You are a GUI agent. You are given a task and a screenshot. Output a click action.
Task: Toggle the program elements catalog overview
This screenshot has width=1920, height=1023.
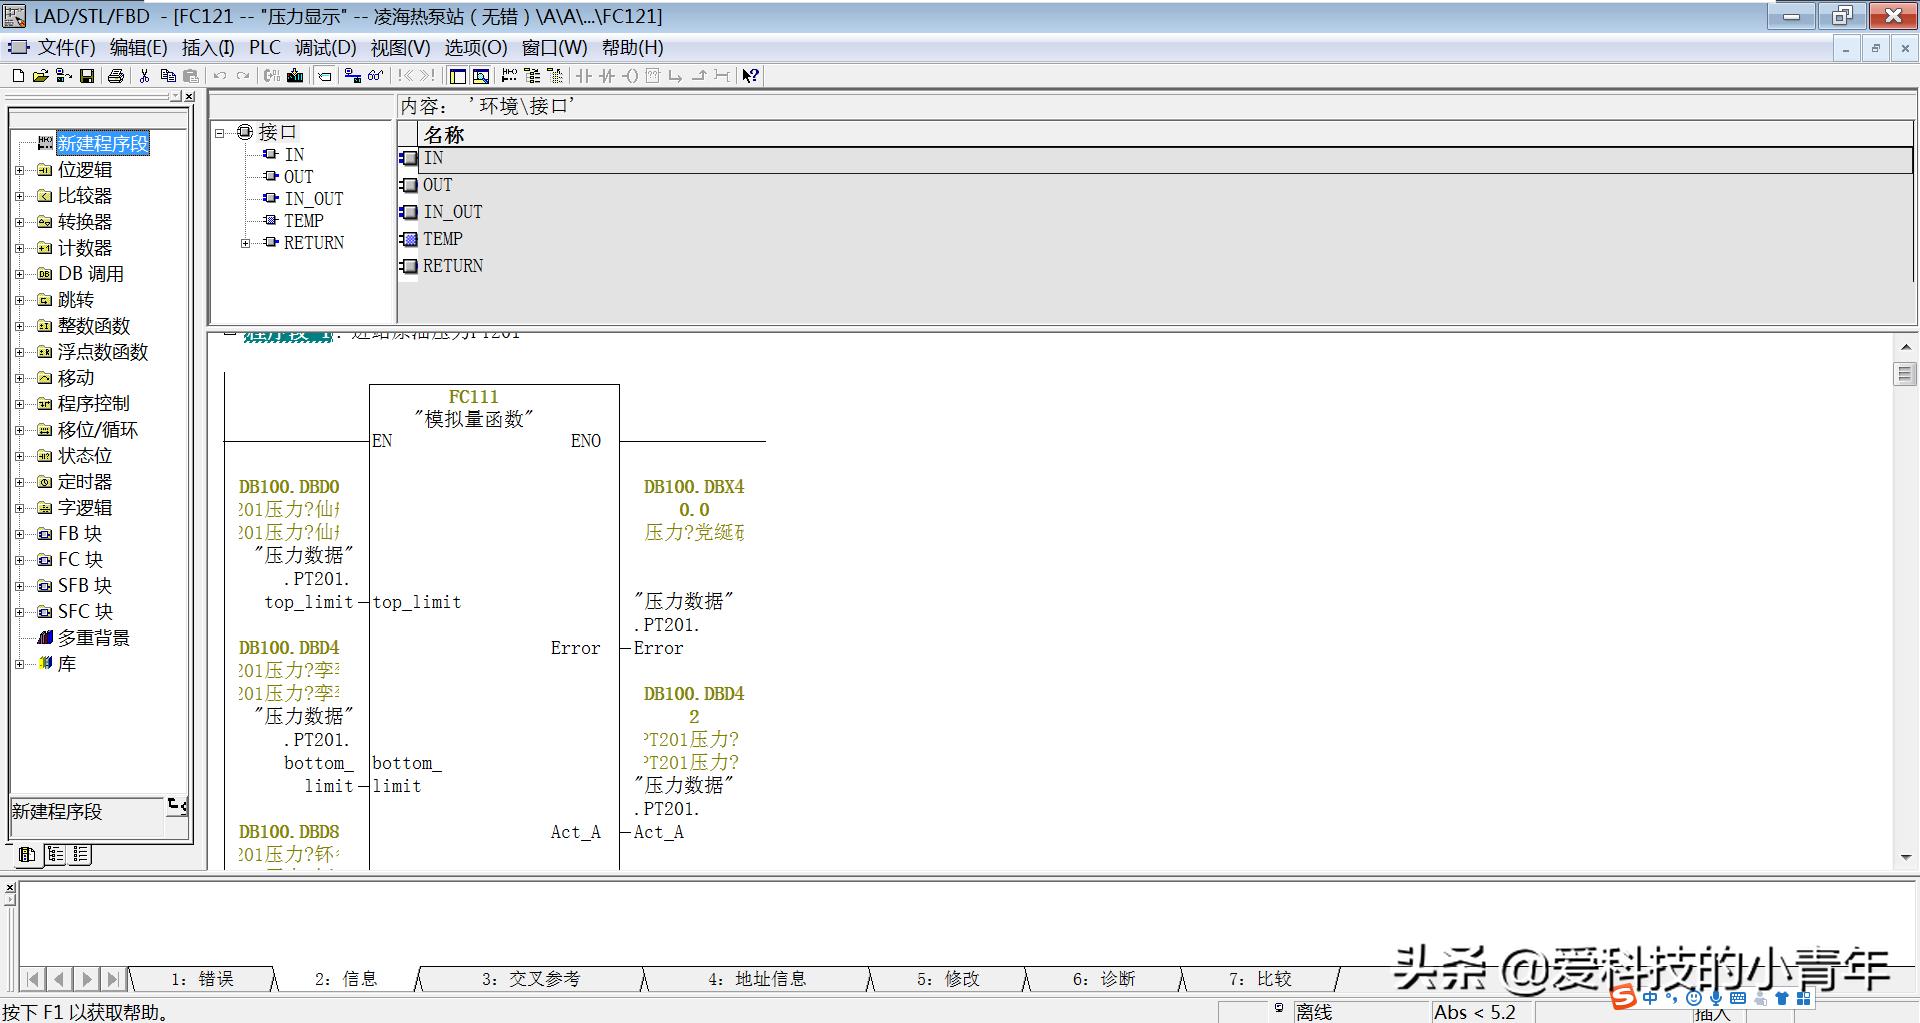tap(457, 76)
